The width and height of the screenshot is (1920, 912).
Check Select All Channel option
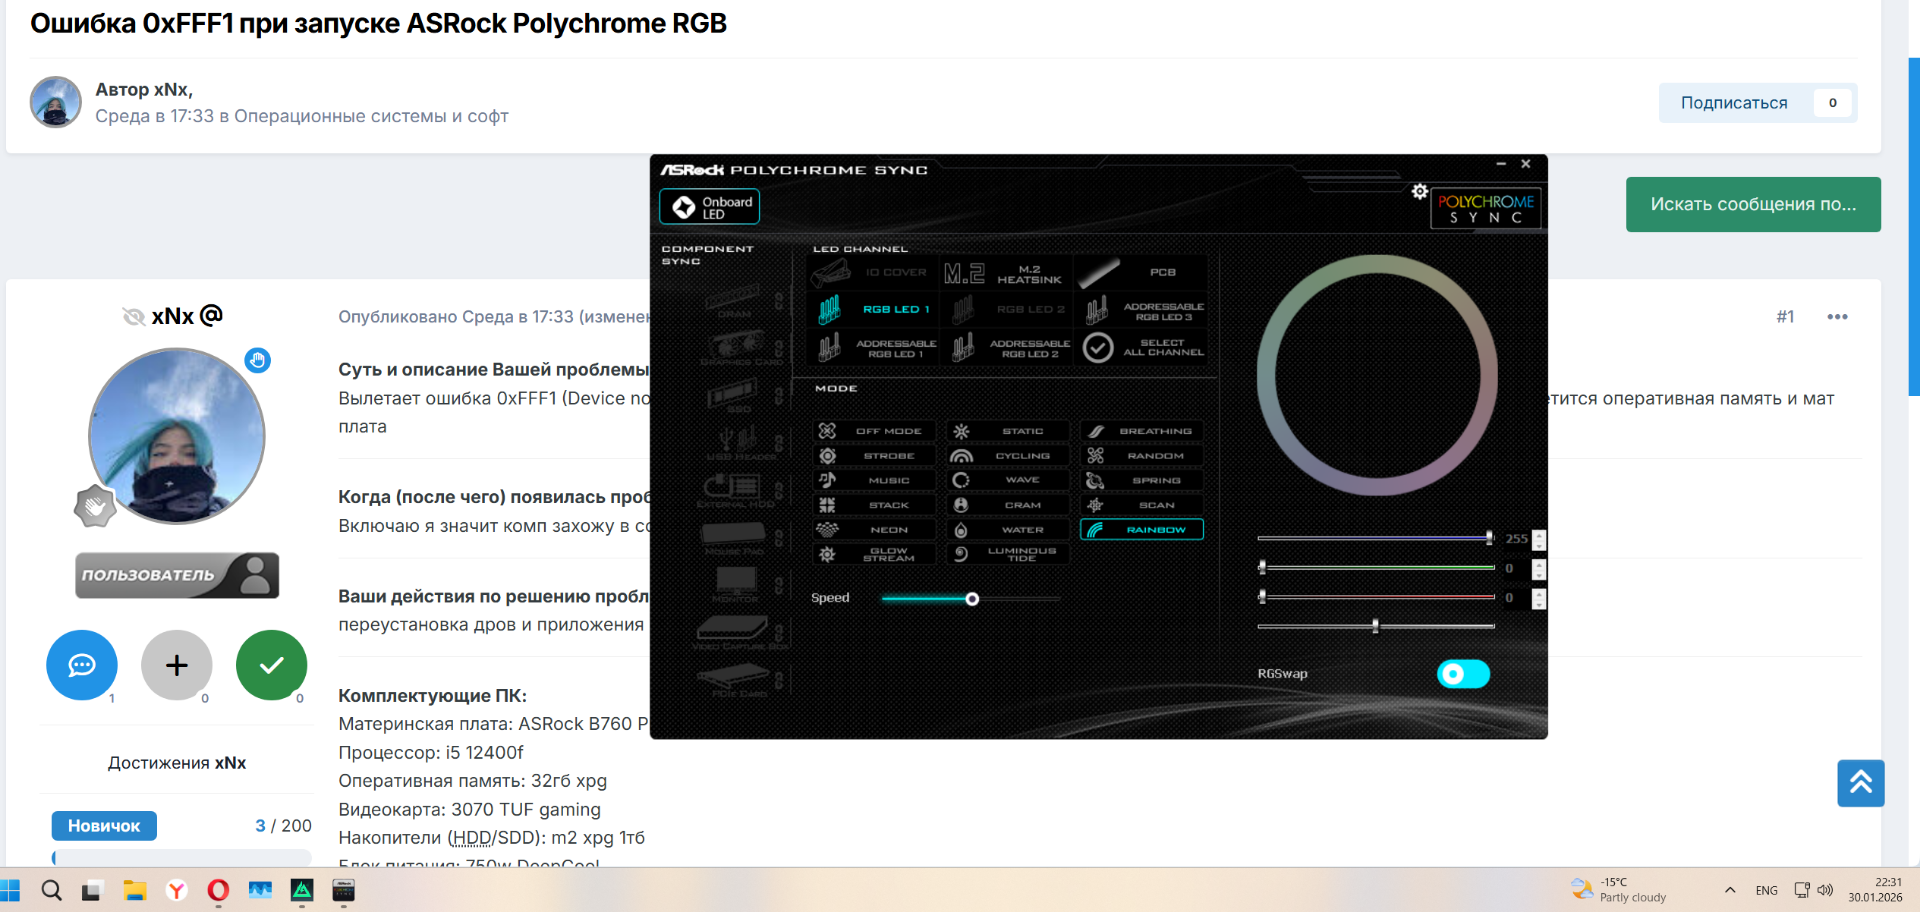1143,348
